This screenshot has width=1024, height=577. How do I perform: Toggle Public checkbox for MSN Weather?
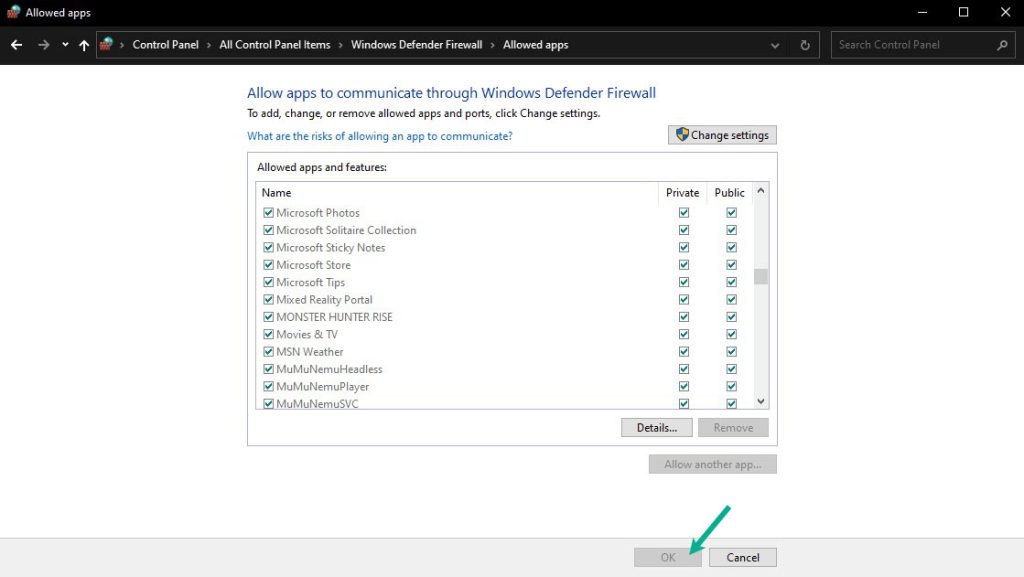coord(731,352)
